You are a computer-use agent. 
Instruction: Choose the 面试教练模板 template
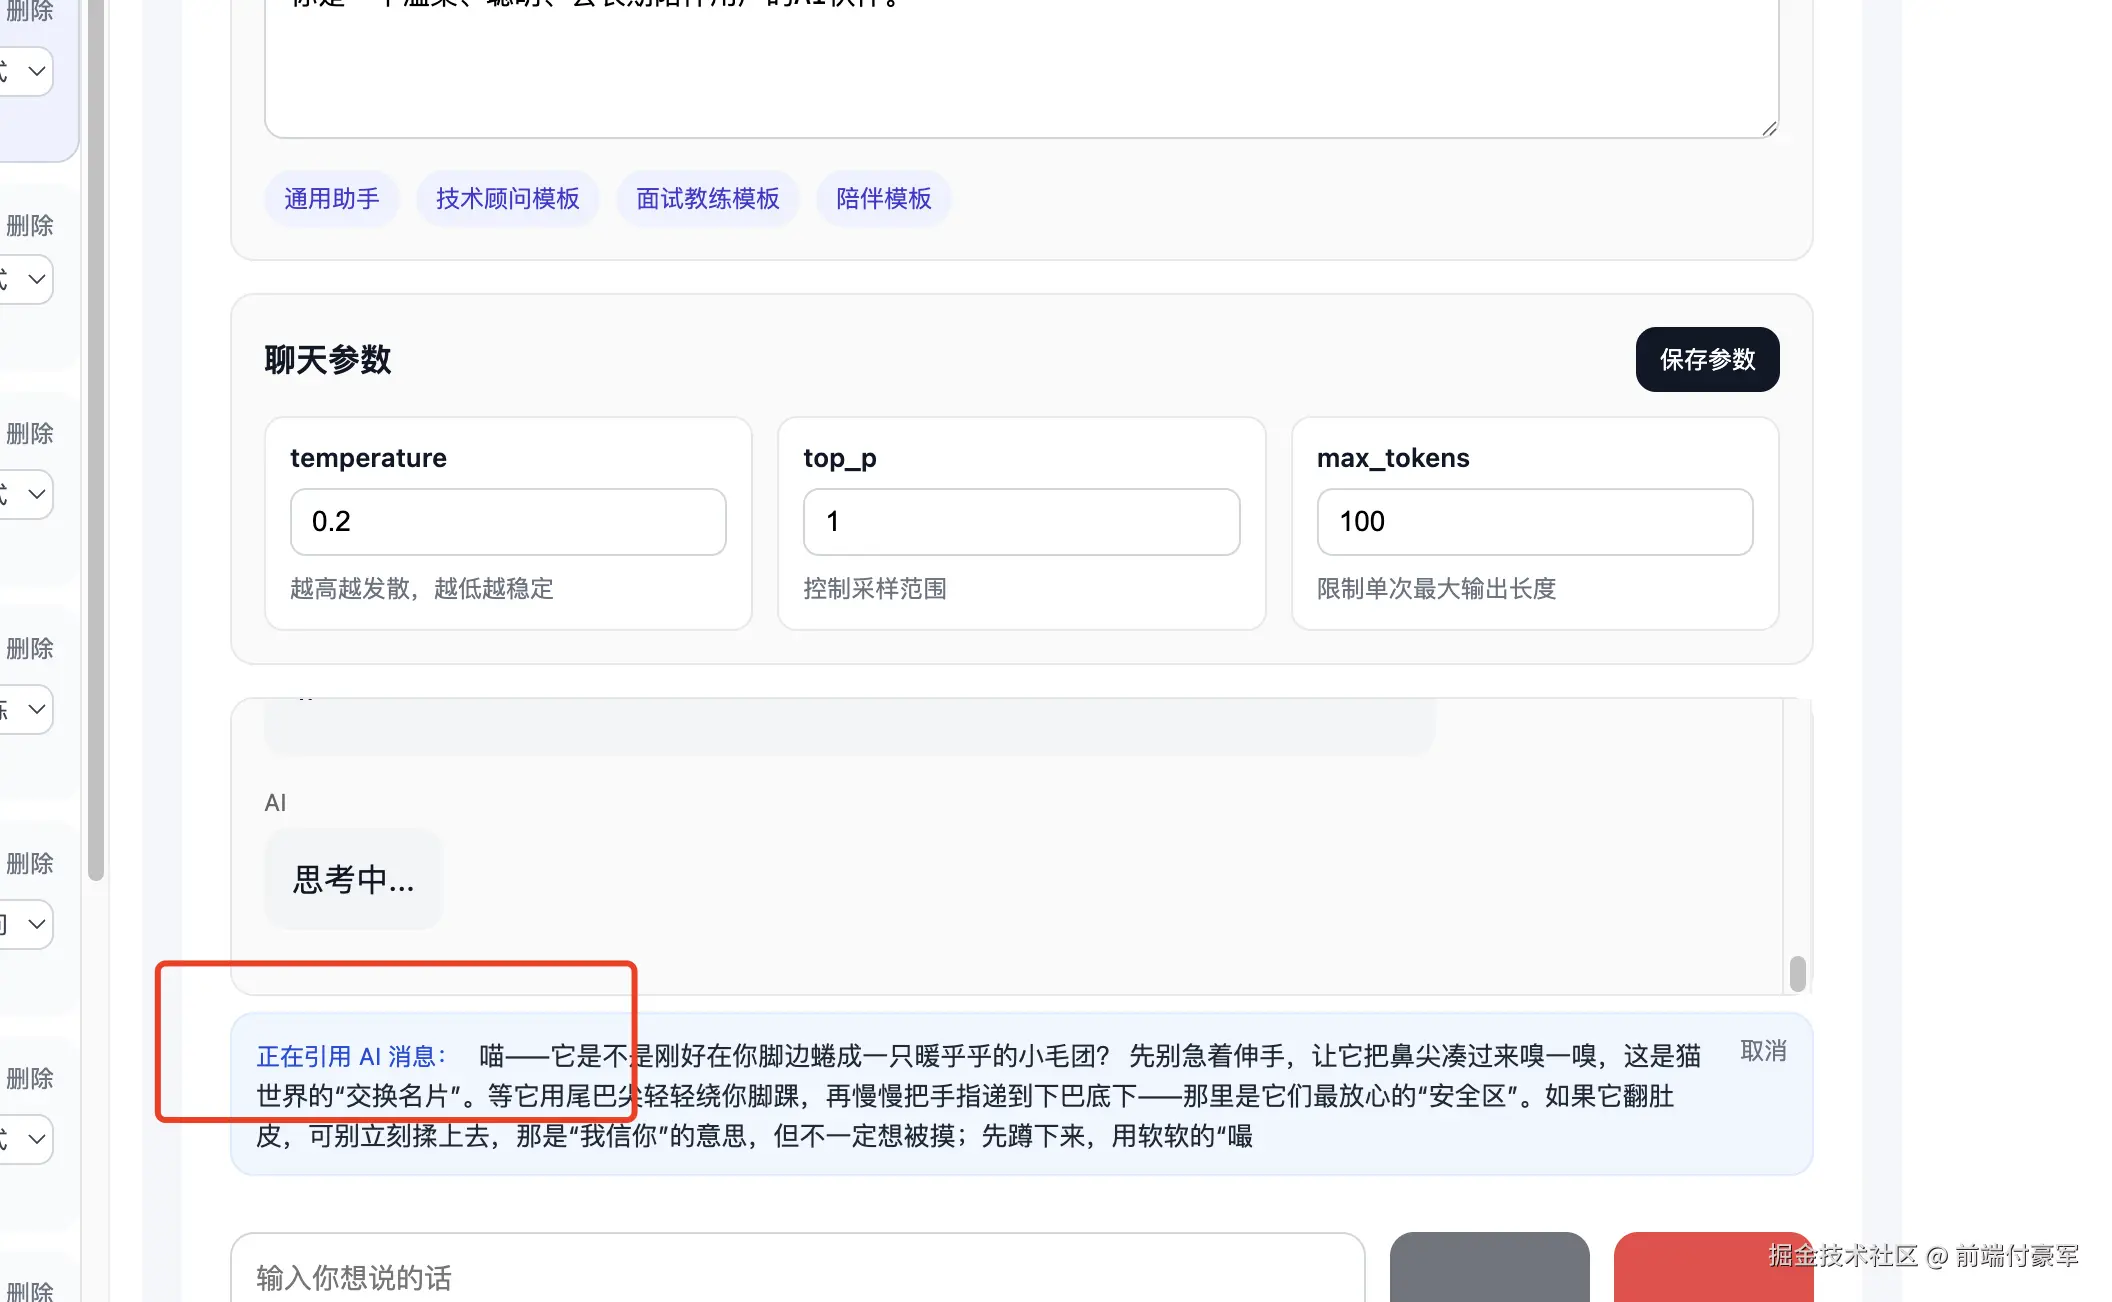(707, 199)
